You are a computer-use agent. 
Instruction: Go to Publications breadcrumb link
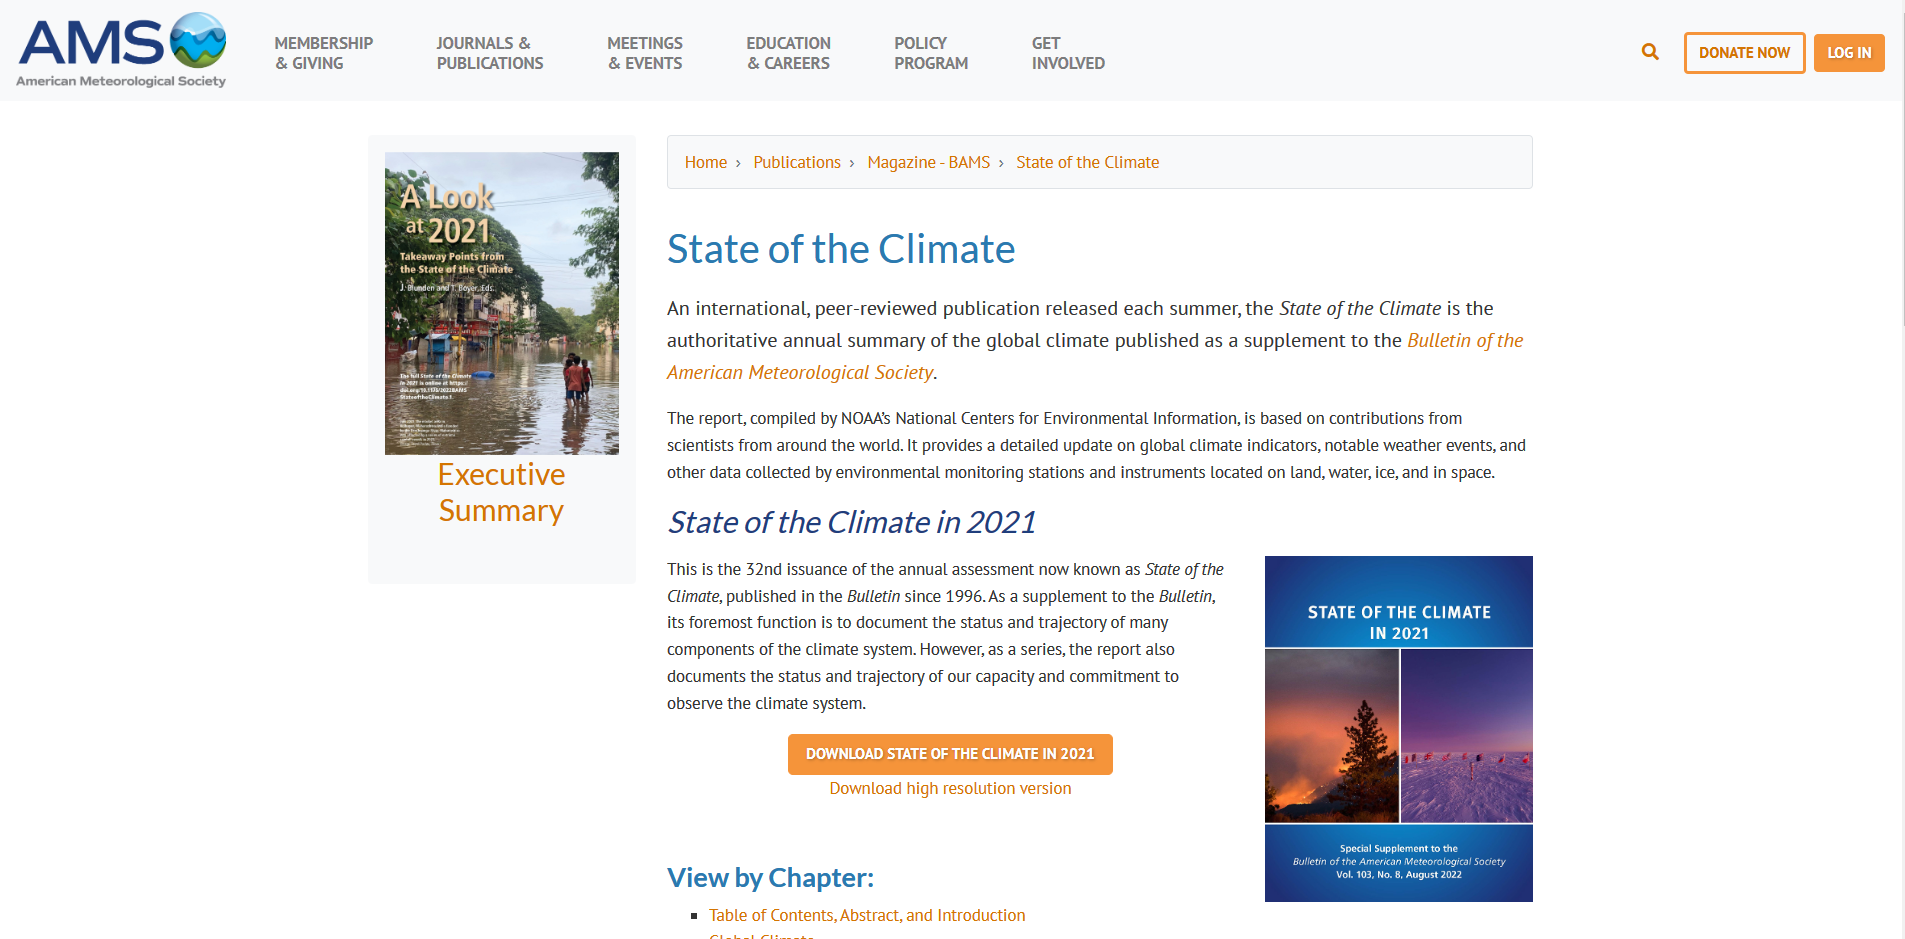point(797,162)
